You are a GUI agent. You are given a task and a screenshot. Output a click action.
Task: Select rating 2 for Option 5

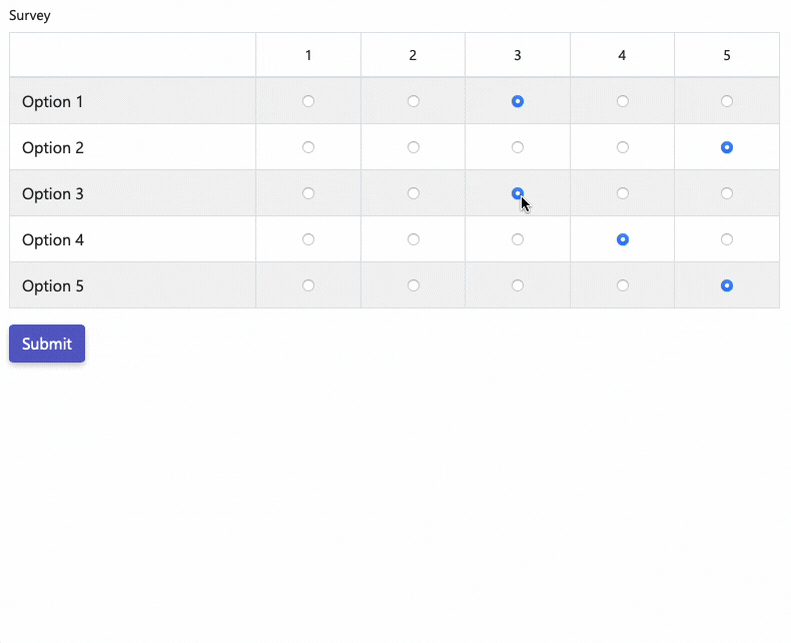click(x=413, y=285)
